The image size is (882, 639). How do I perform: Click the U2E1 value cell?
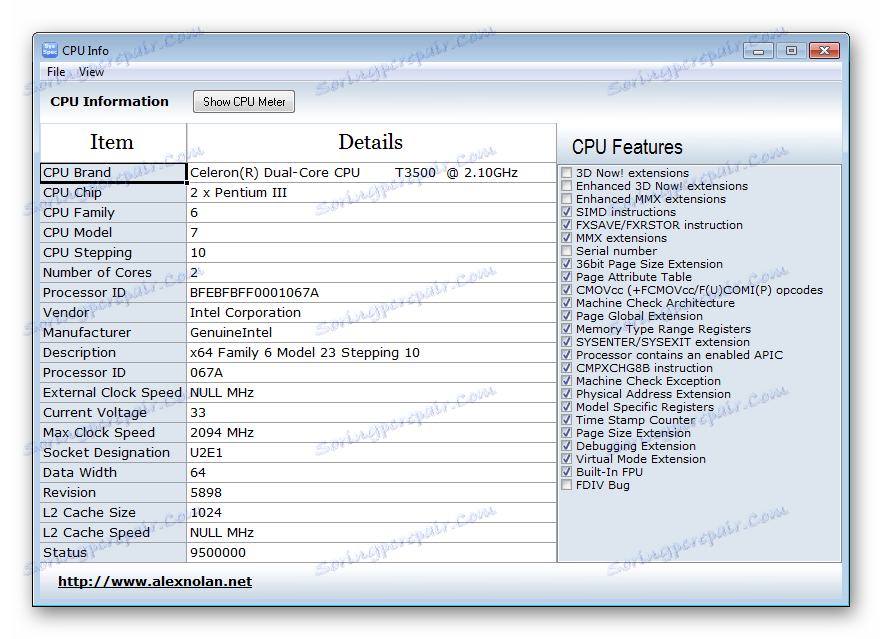pos(371,452)
